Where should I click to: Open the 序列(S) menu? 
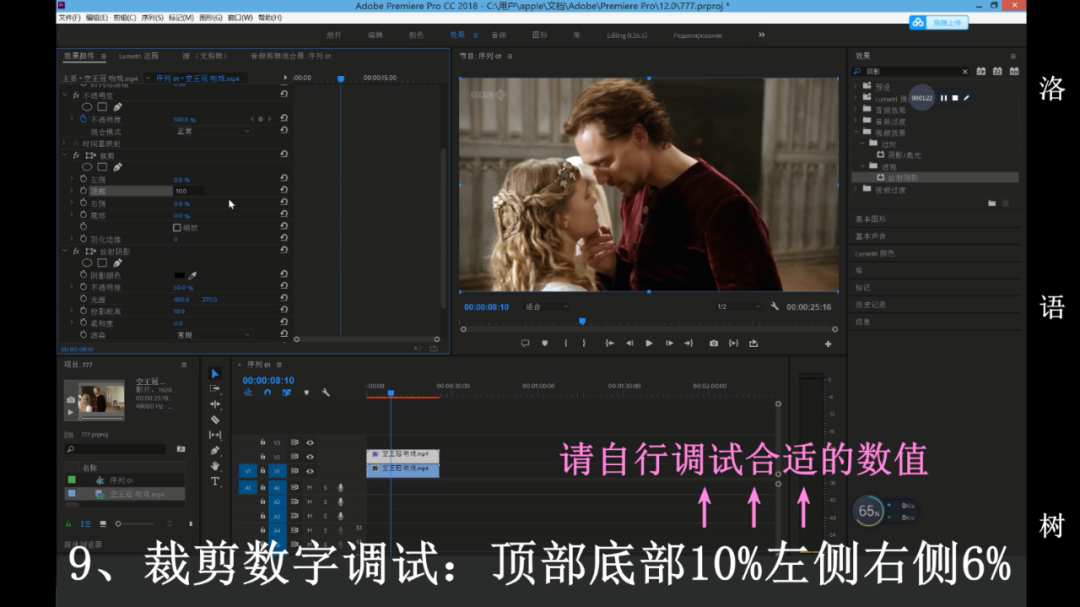pos(152,18)
